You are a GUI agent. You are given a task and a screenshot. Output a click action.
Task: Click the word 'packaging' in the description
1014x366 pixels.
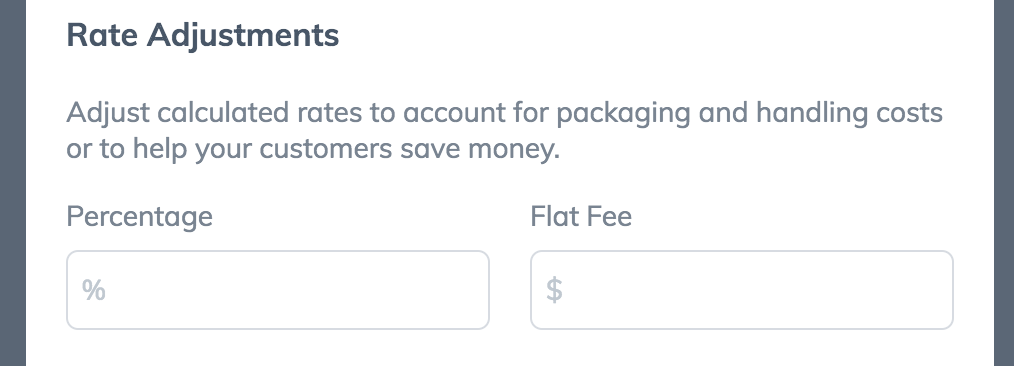tap(623, 114)
